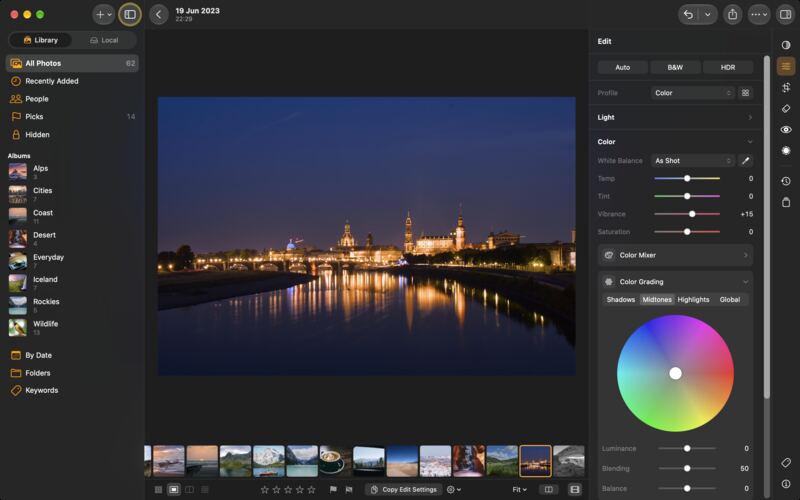Select the Highlights color grading tab
800x500 pixels.
click(693, 299)
